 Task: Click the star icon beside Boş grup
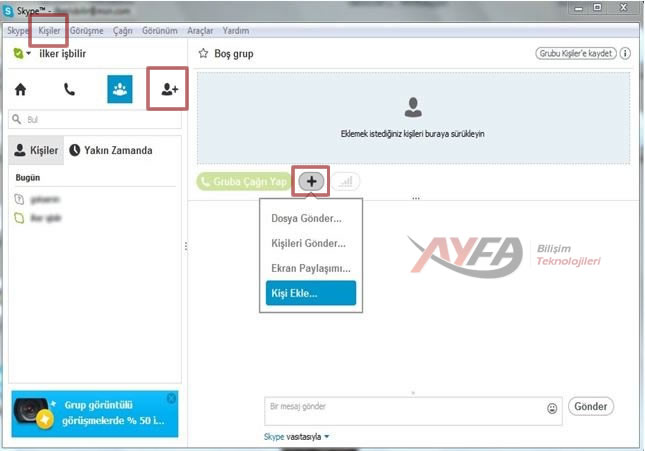(x=203, y=53)
